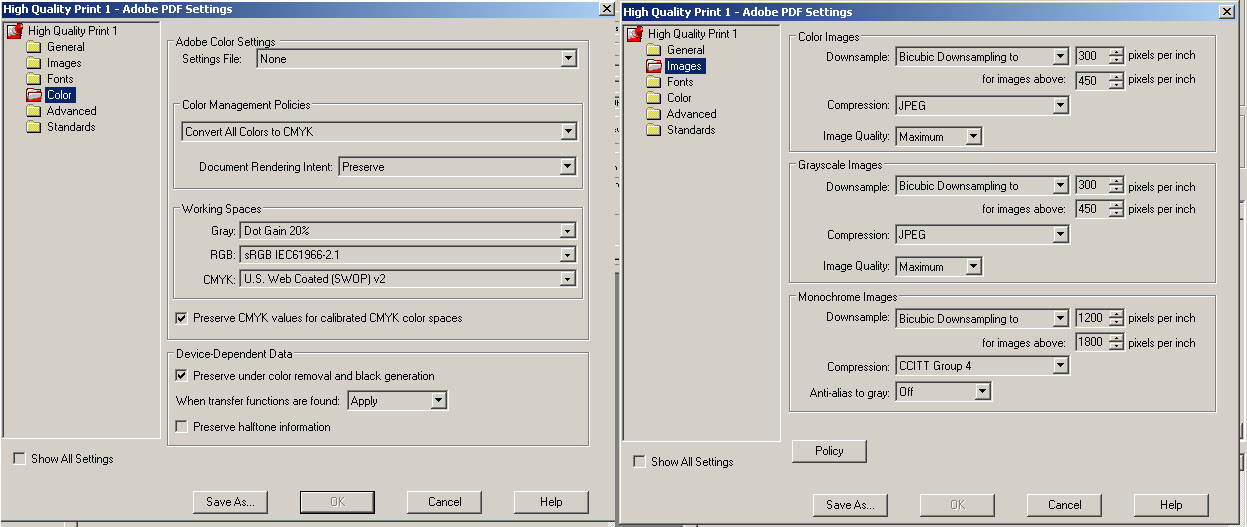Open Monochrome CCITT Group 4 compression dropdown

982,366
